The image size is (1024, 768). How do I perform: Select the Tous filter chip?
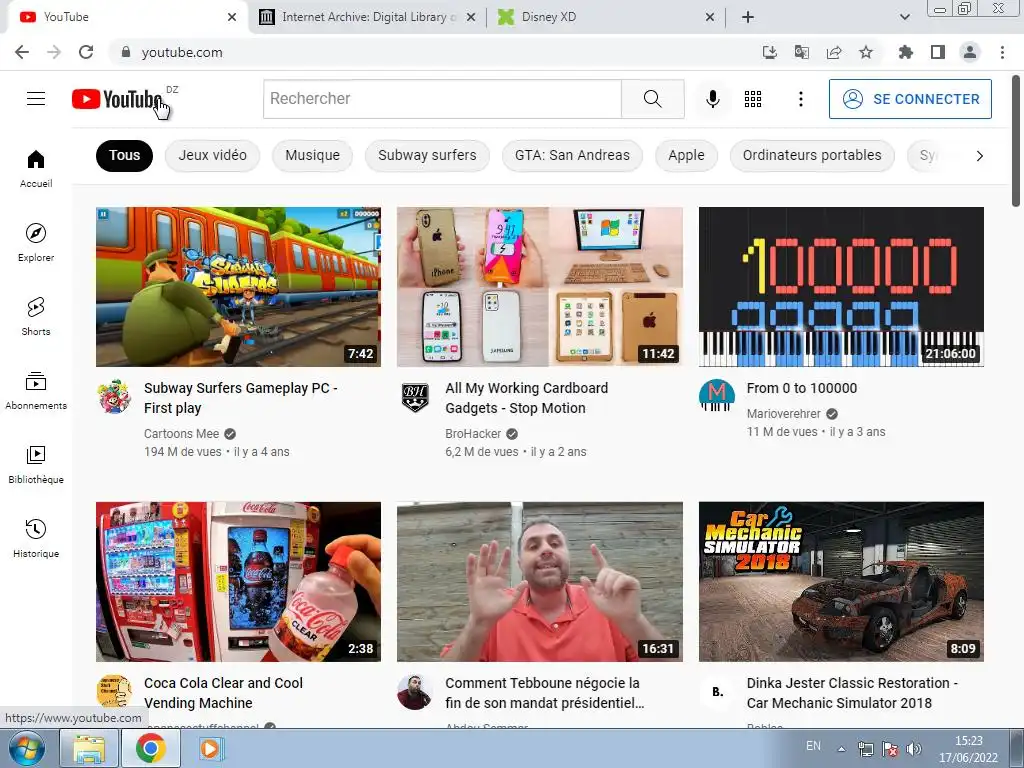[x=124, y=155]
